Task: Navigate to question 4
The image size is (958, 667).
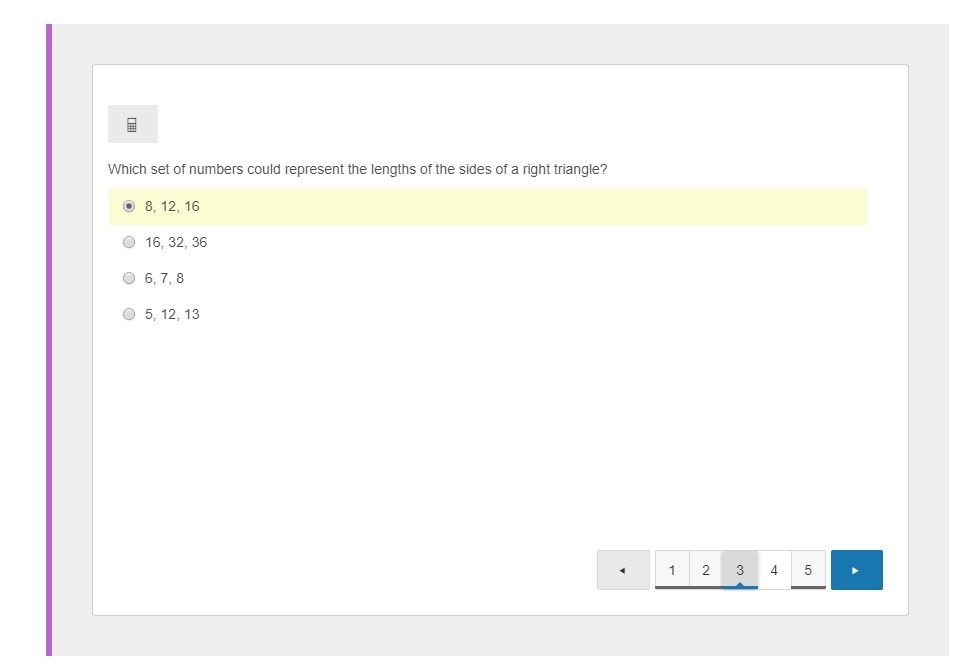Action: click(774, 570)
